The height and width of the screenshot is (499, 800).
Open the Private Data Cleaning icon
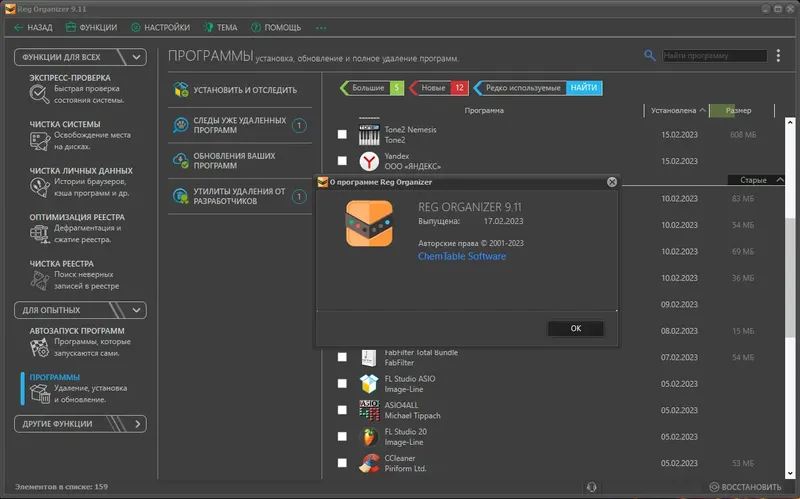[39, 187]
